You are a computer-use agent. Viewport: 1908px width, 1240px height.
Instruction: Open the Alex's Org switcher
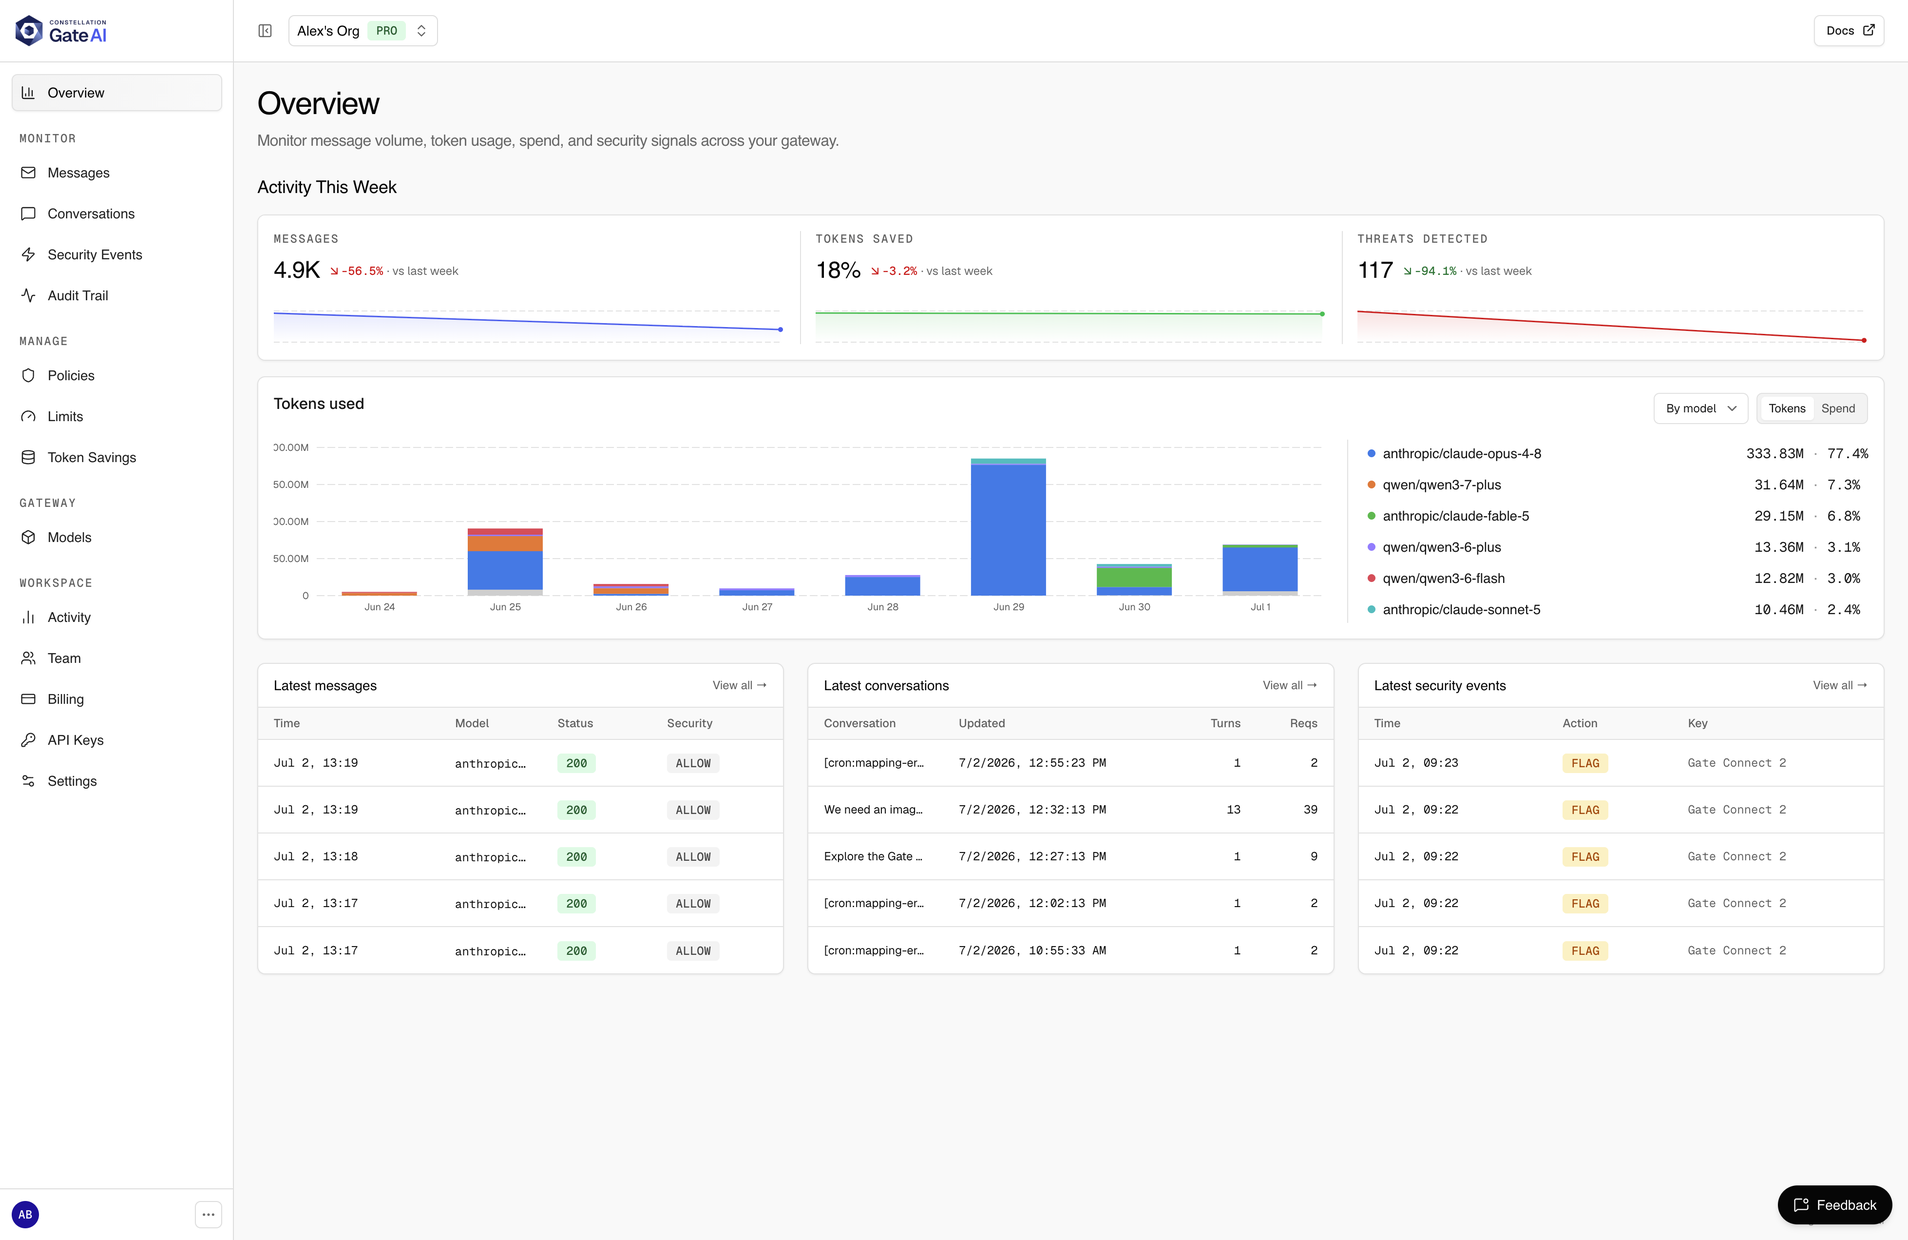363,31
